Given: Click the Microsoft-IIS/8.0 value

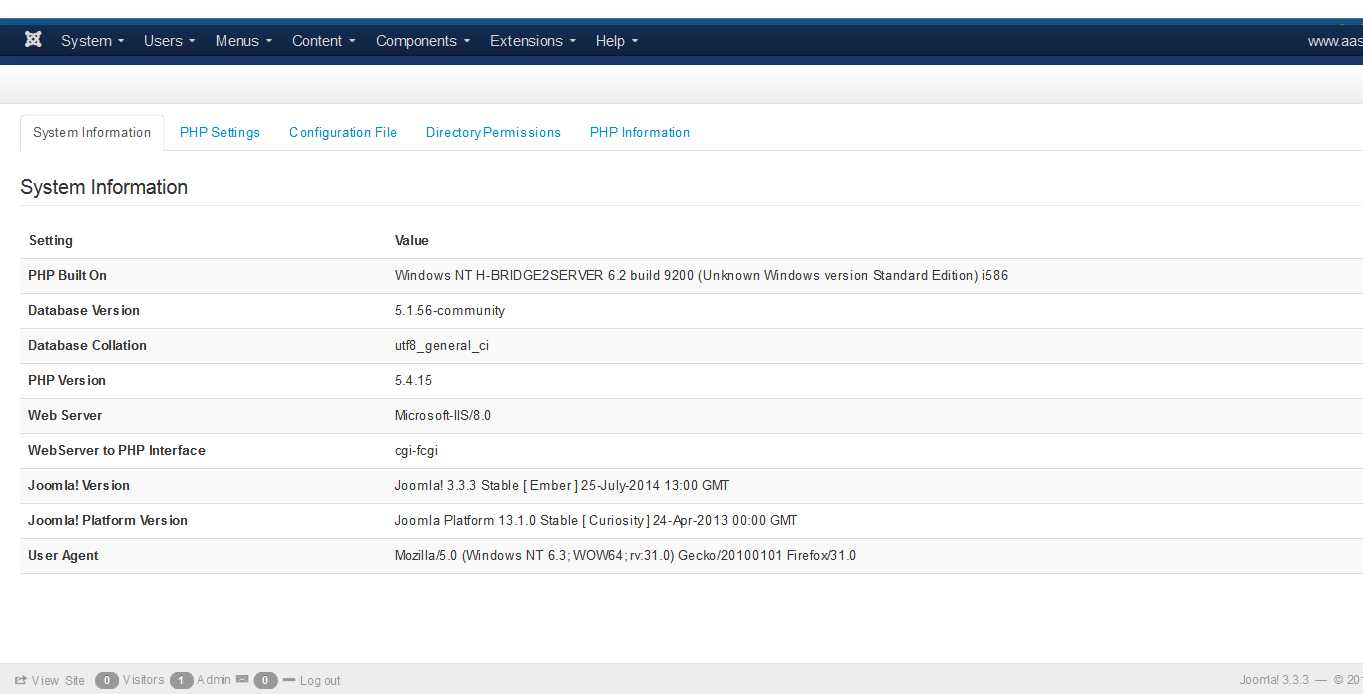Looking at the screenshot, I should click(443, 415).
